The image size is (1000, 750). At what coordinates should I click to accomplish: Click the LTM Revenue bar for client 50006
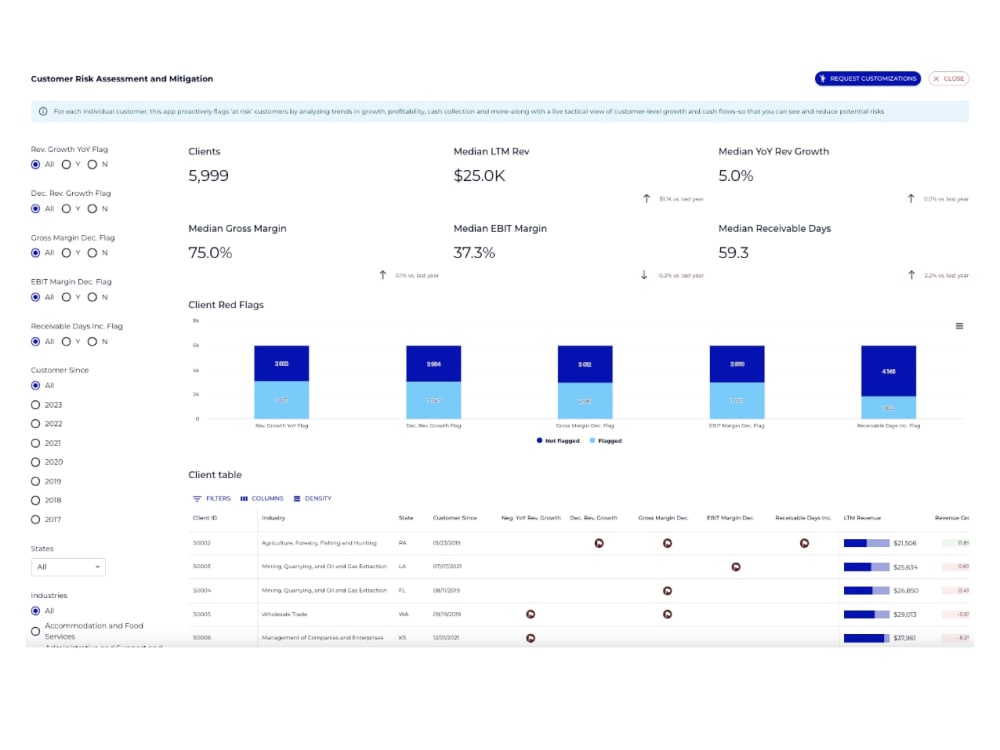coord(866,637)
